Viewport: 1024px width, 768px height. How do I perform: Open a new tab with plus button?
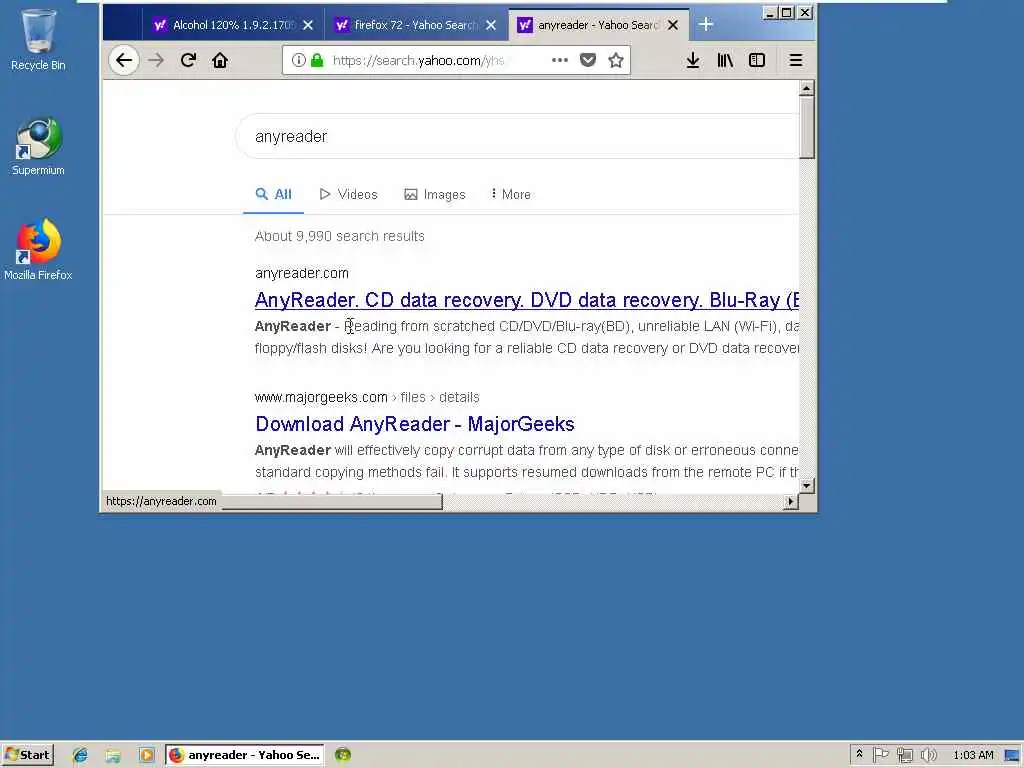pyautogui.click(x=705, y=25)
